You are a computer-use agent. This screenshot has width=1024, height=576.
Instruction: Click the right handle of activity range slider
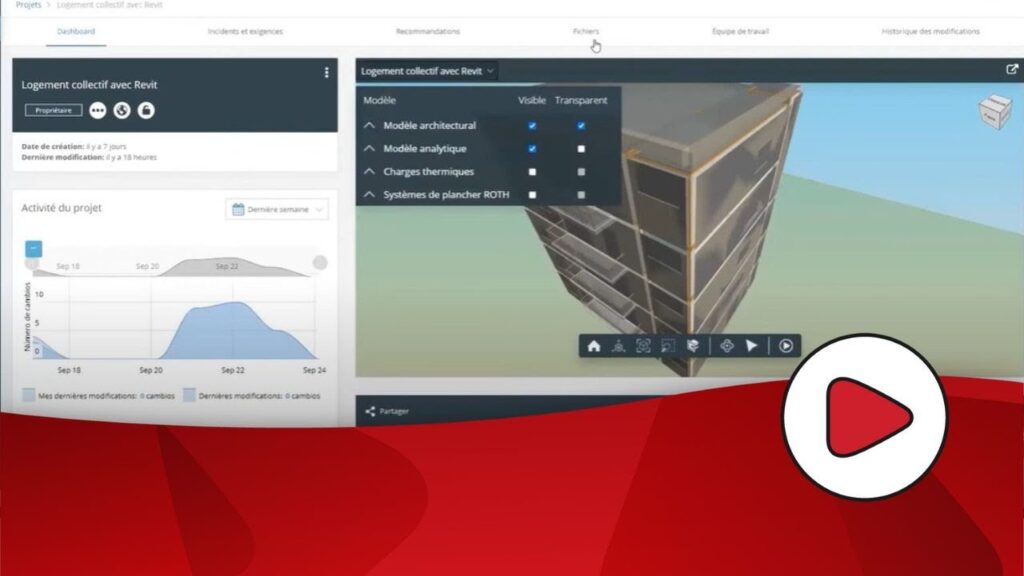pos(319,263)
